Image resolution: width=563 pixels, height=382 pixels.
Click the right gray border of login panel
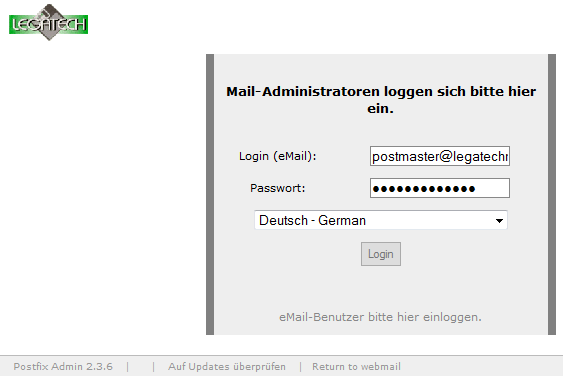pos(552,195)
